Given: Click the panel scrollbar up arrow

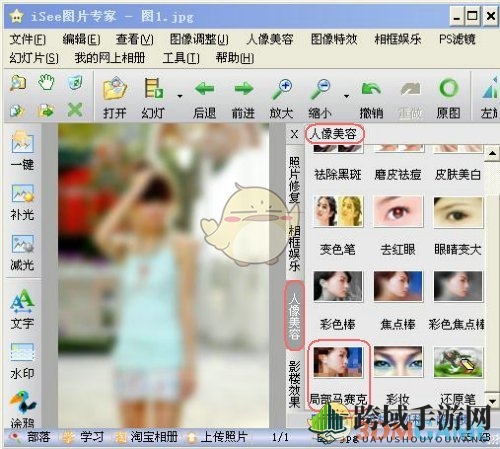Looking at the screenshot, I should 492,153.
